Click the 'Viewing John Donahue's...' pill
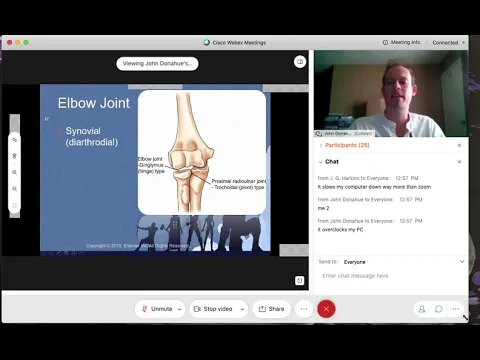480x360 pixels. (157, 63)
